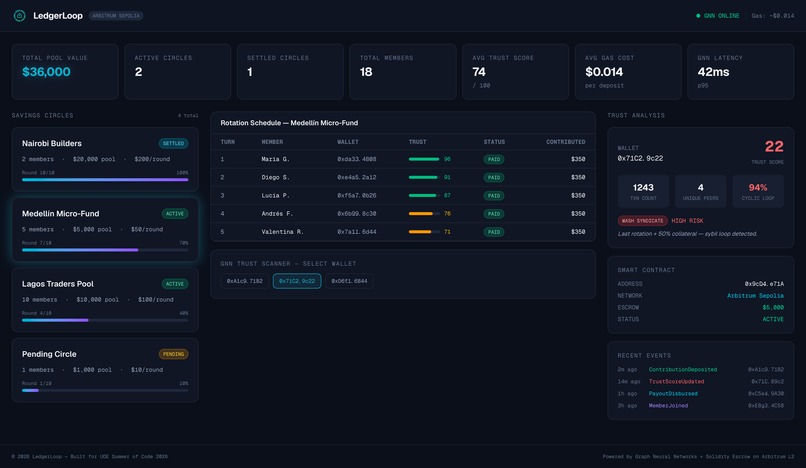Click the wallet address in Trust Analysis
Image resolution: width=806 pixels, height=468 pixels.
click(x=640, y=158)
